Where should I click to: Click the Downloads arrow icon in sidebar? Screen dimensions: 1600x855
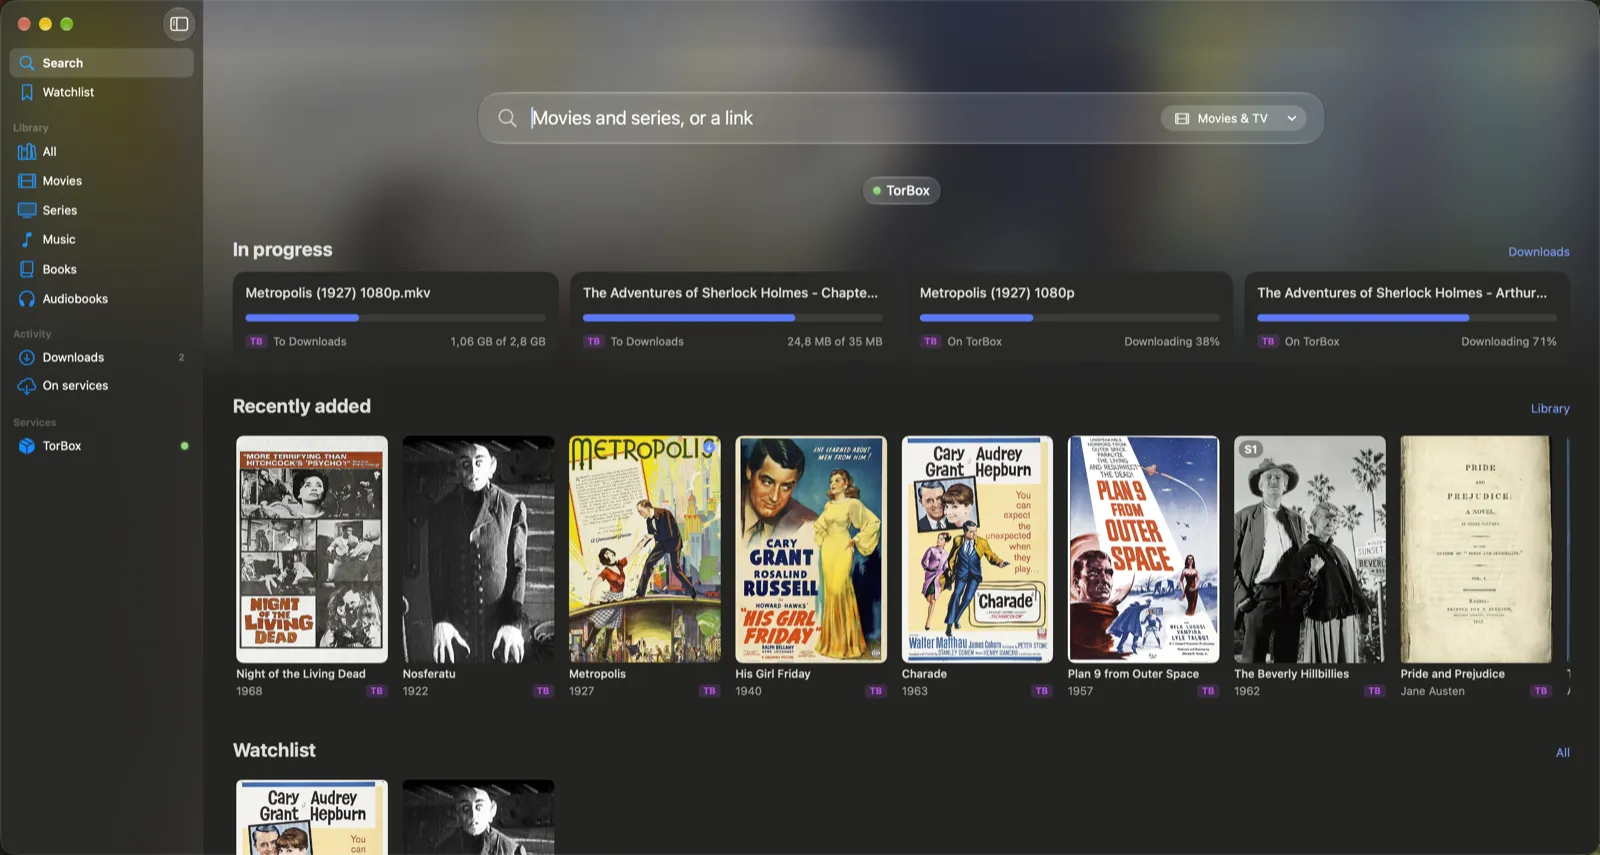(x=27, y=357)
